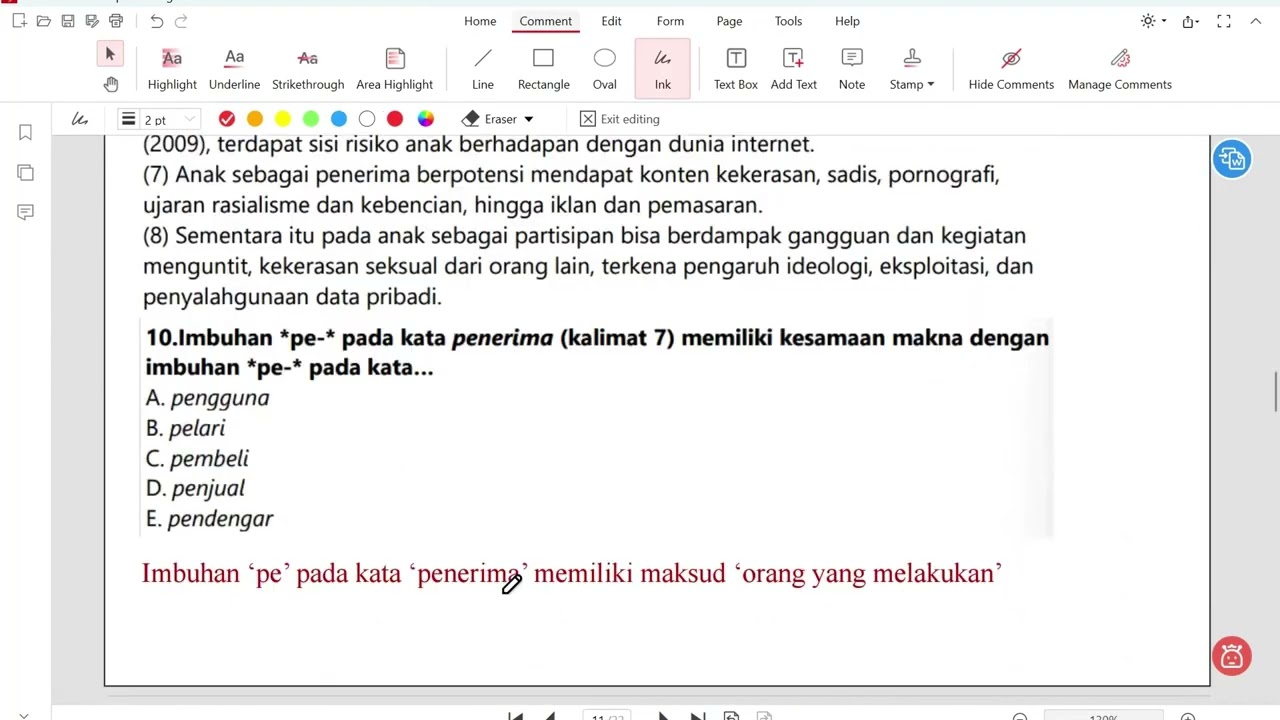Screen dimensions: 1280x720
Task: Toggle Hide Comments
Action: (1011, 70)
